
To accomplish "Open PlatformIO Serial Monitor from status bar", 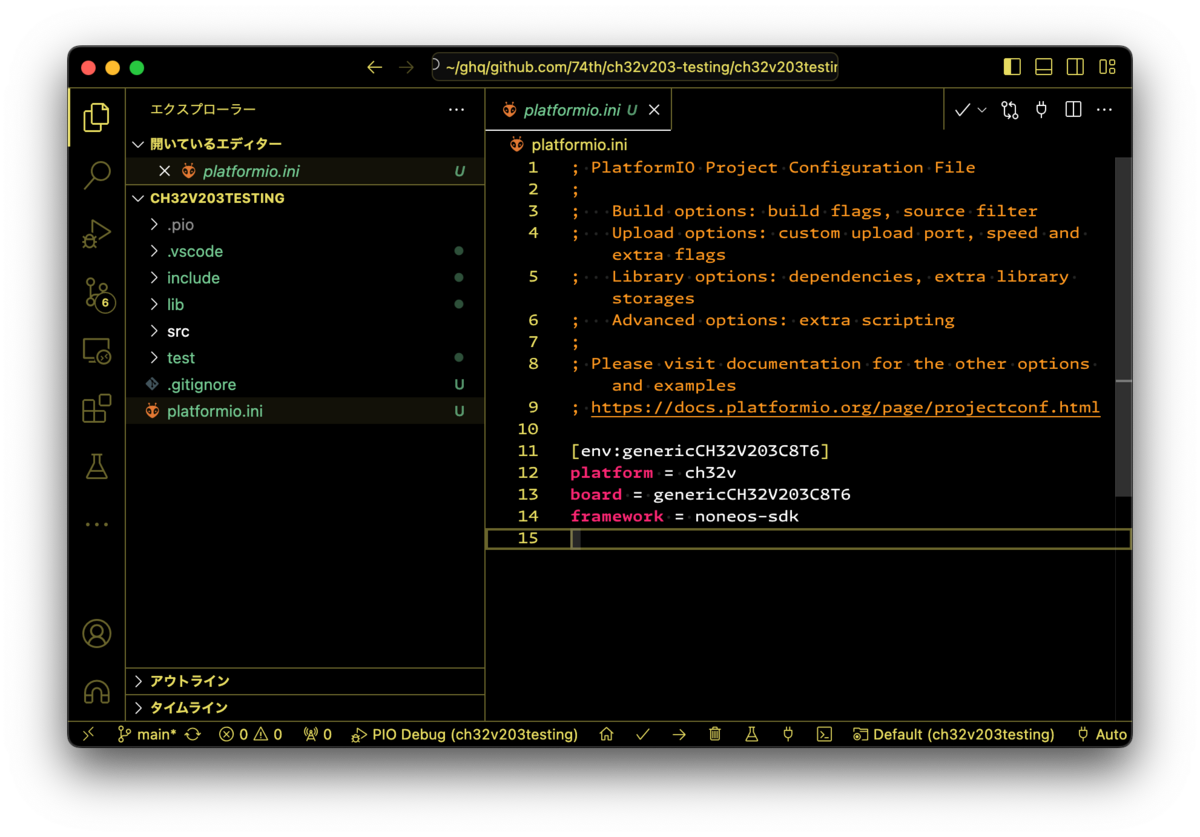I will pyautogui.click(x=788, y=734).
